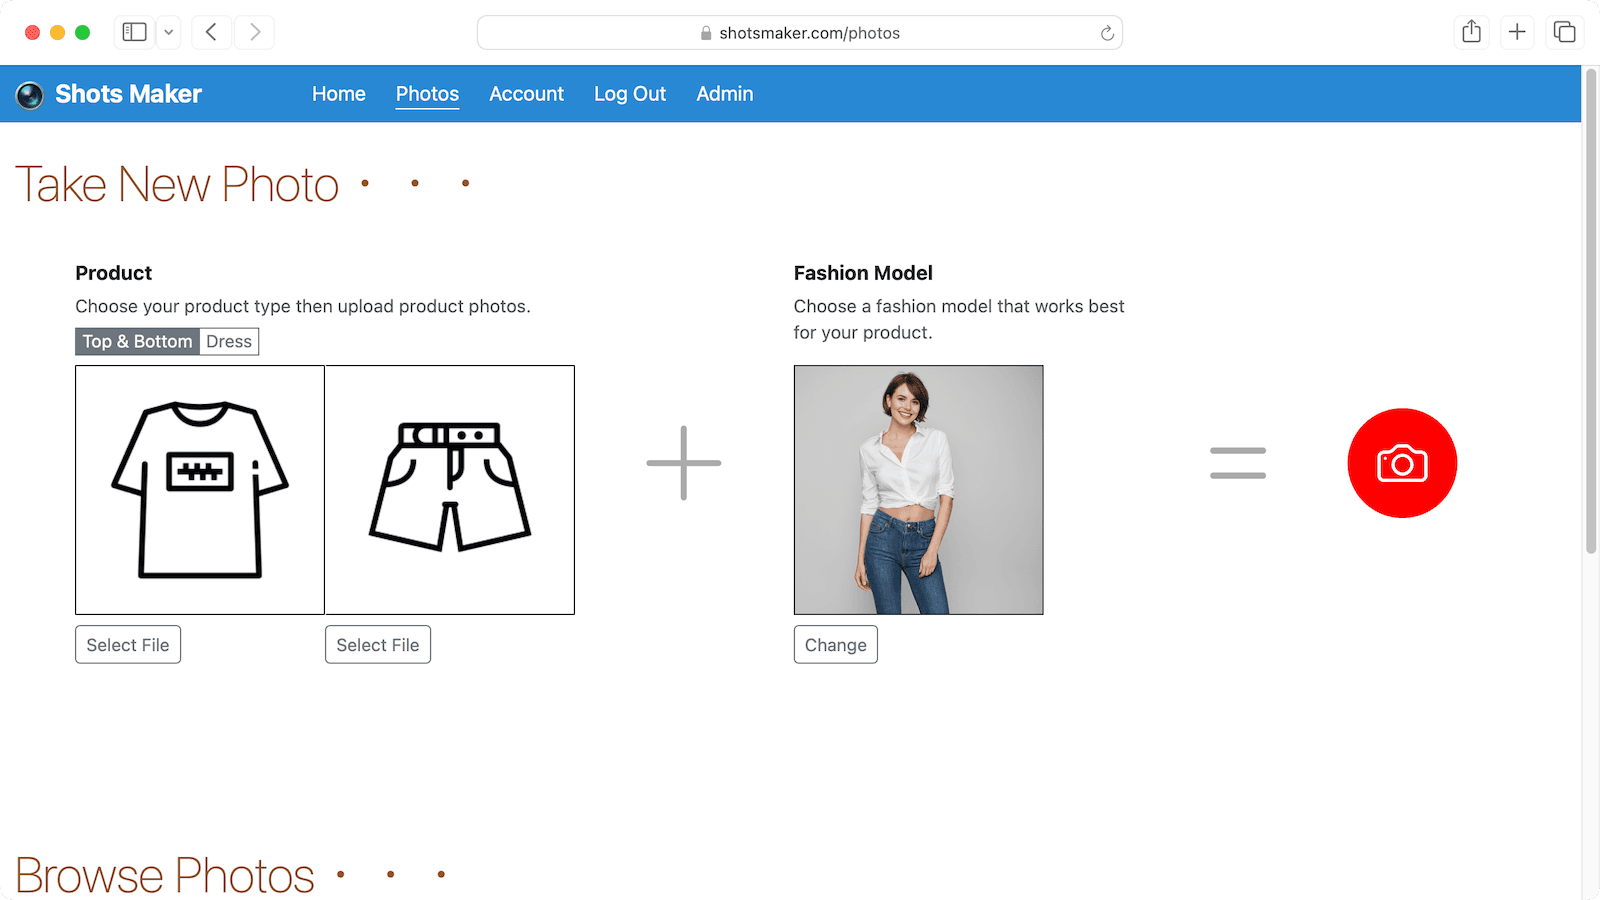This screenshot has width=1600, height=900.
Task: Toggle the Safari sidebar
Action: point(133,31)
